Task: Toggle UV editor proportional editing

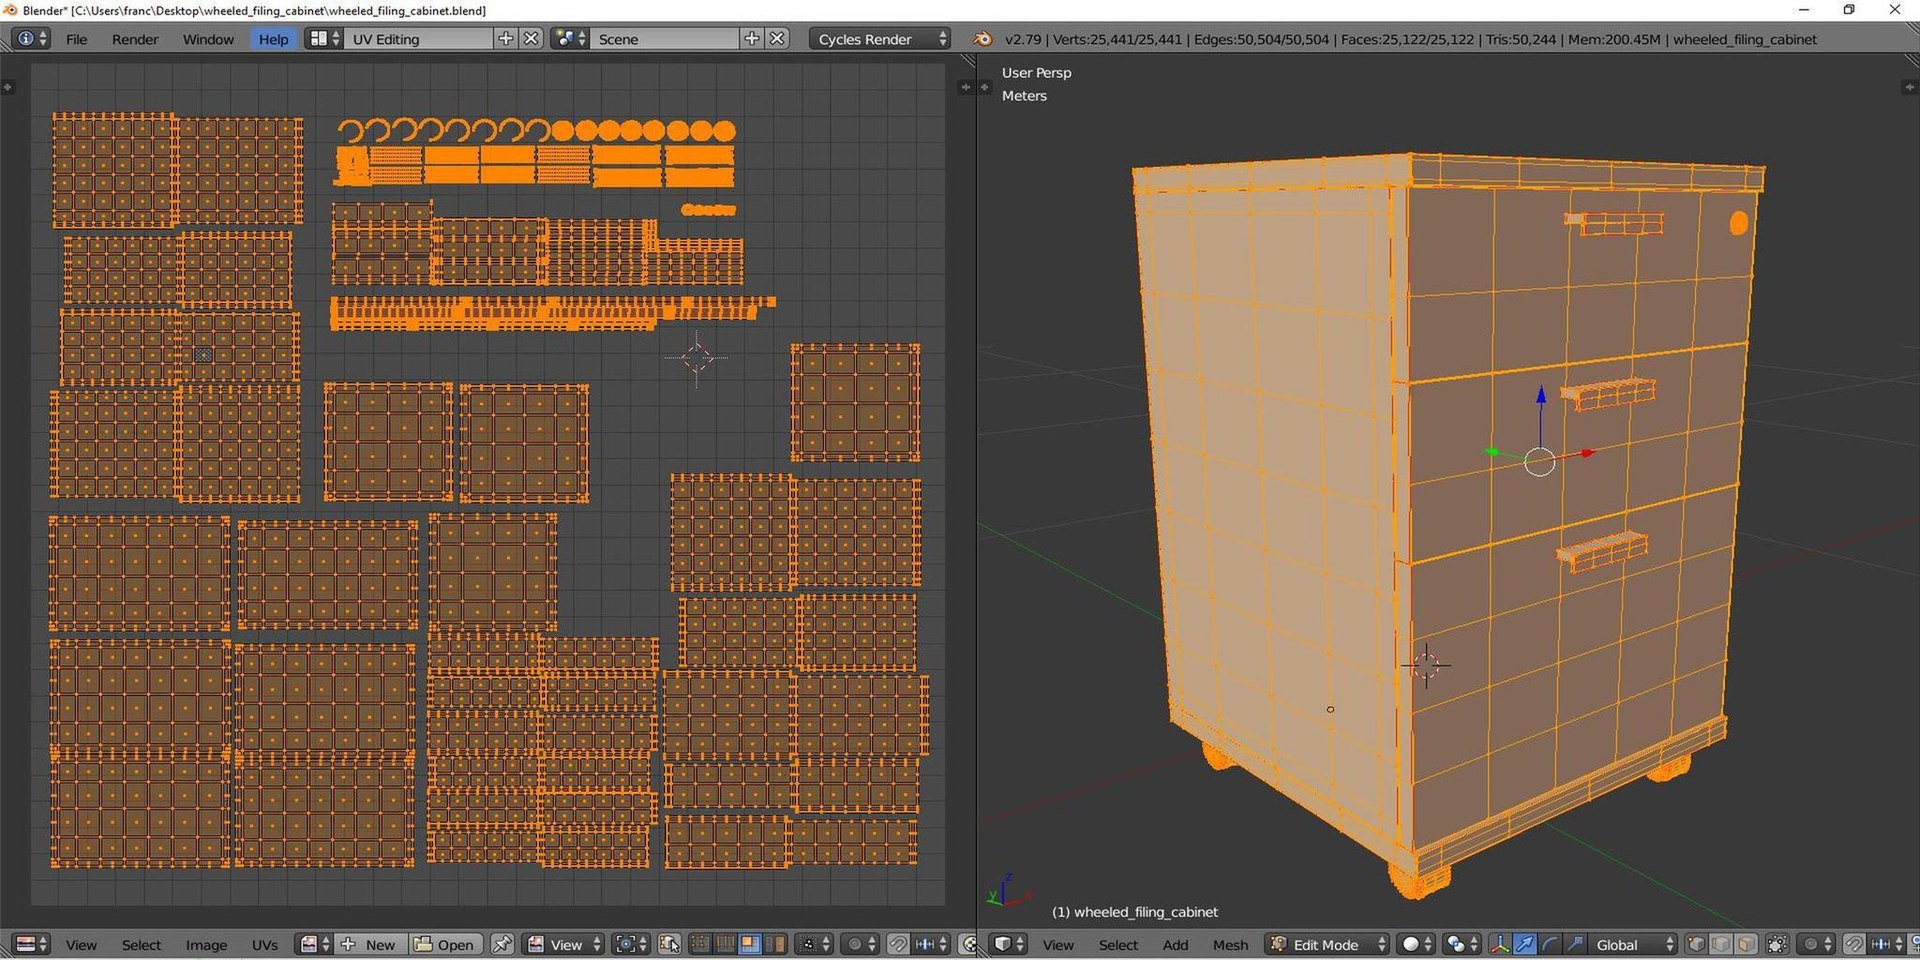Action: pos(860,944)
